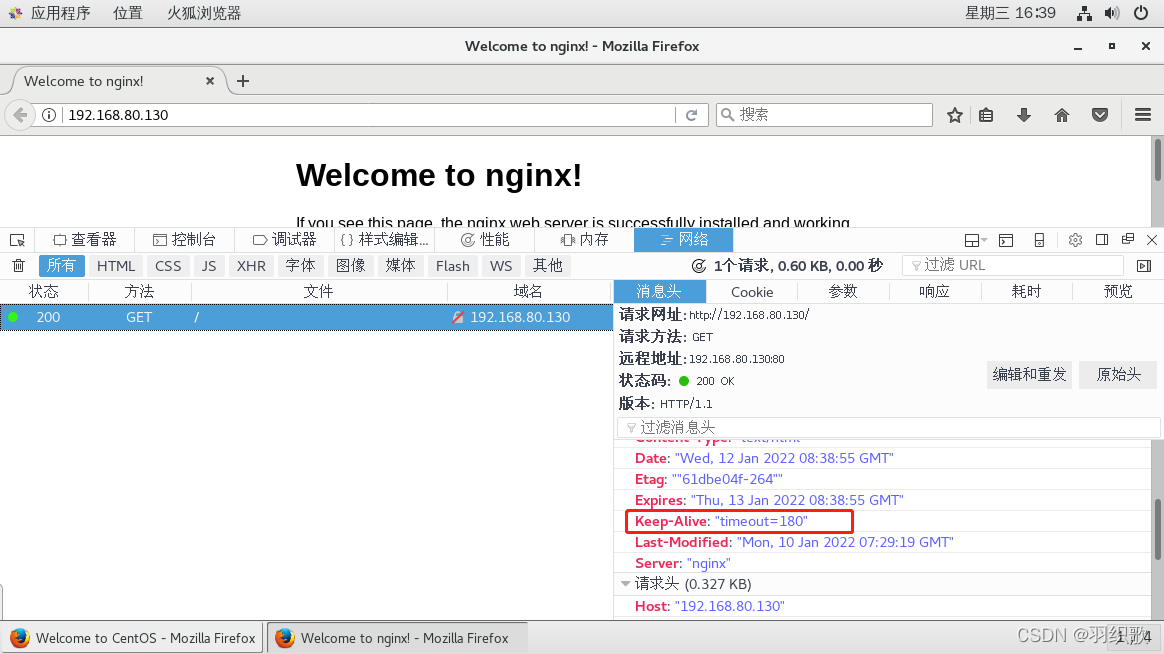
Task: Open the 响应 details tab
Action: coord(935,292)
